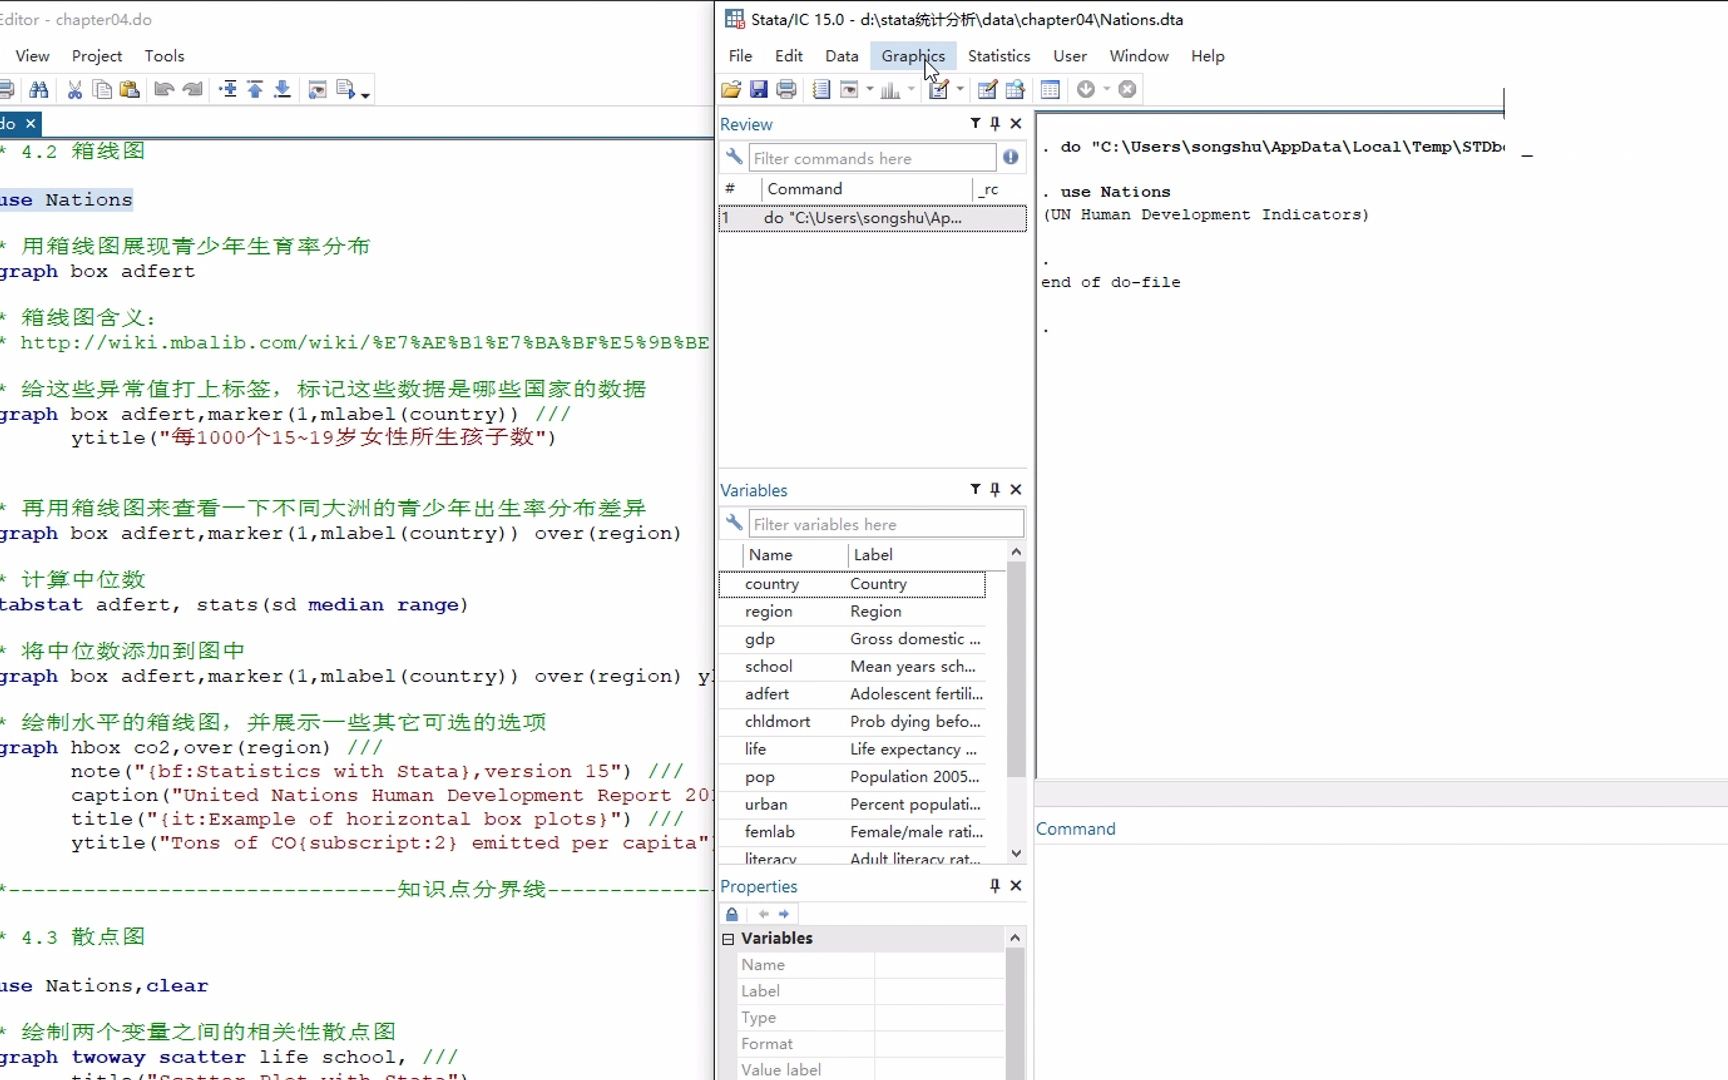Click Open file icon in Stata toolbar
Viewport: 1728px width, 1080px height.
tap(731, 90)
